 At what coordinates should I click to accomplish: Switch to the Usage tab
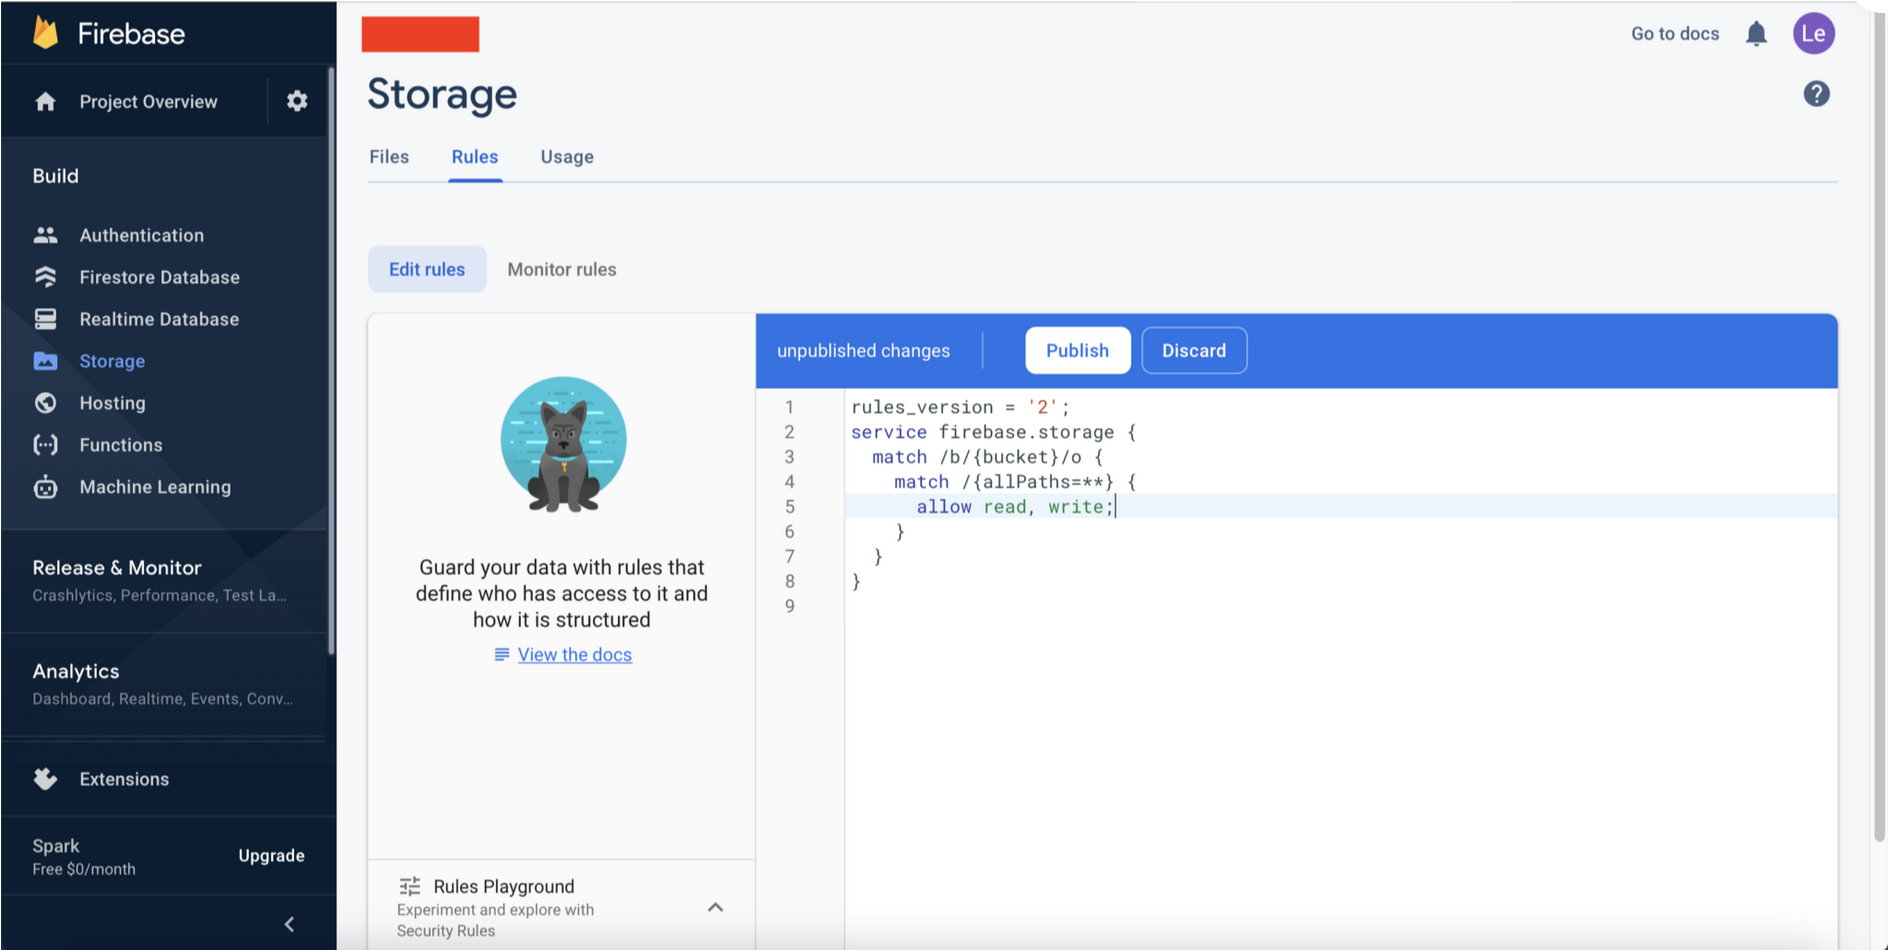[x=567, y=157]
